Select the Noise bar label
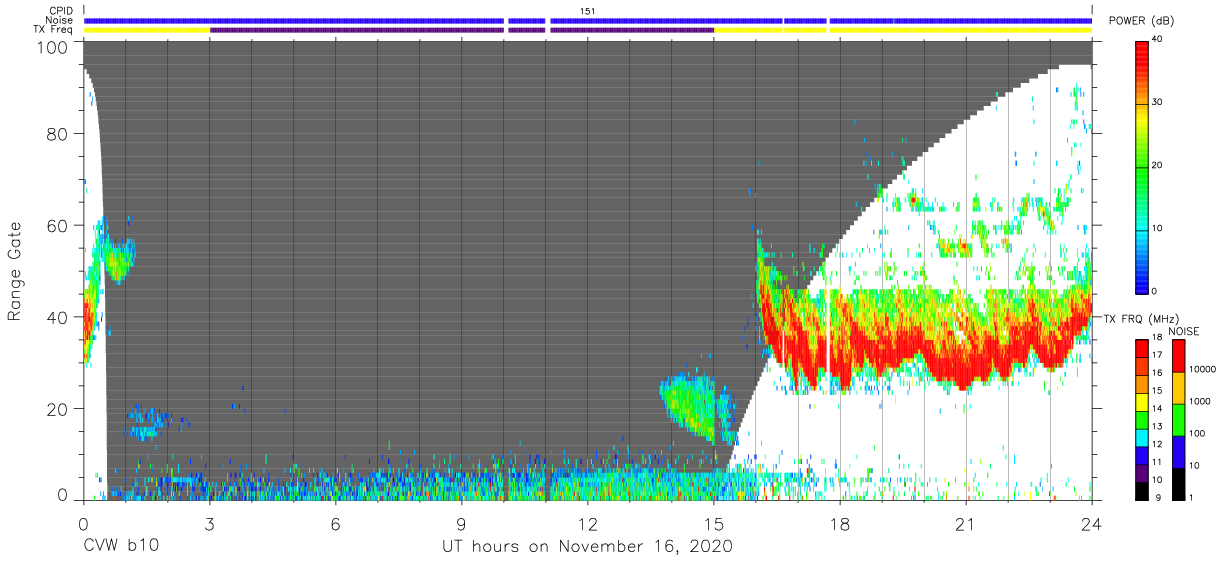Image resolution: width=1228 pixels, height=567 pixels. click(58, 20)
